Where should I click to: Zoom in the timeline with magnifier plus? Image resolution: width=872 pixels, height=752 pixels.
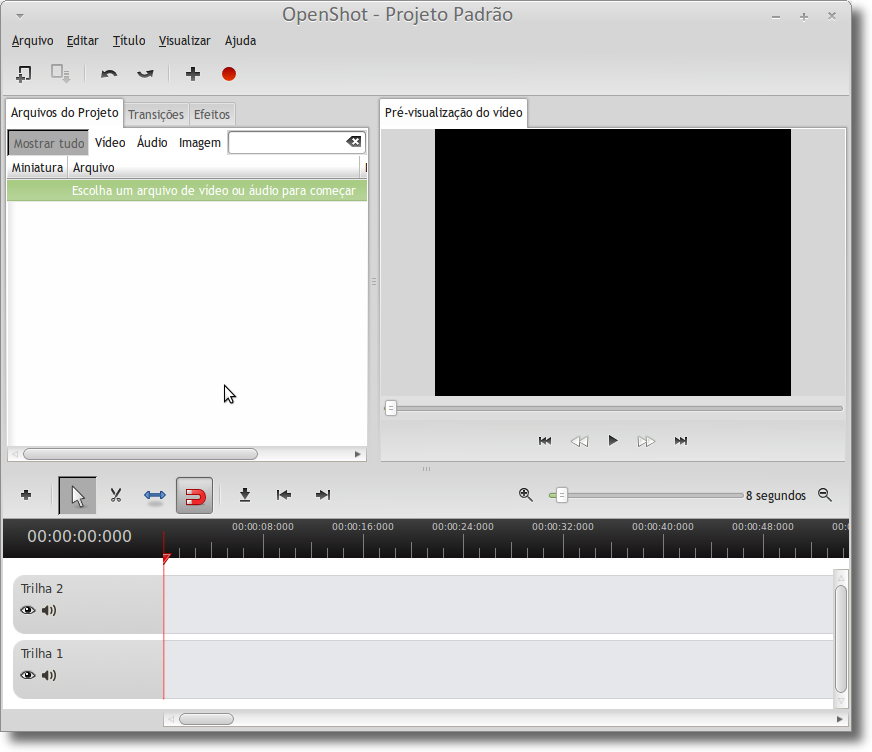click(526, 495)
